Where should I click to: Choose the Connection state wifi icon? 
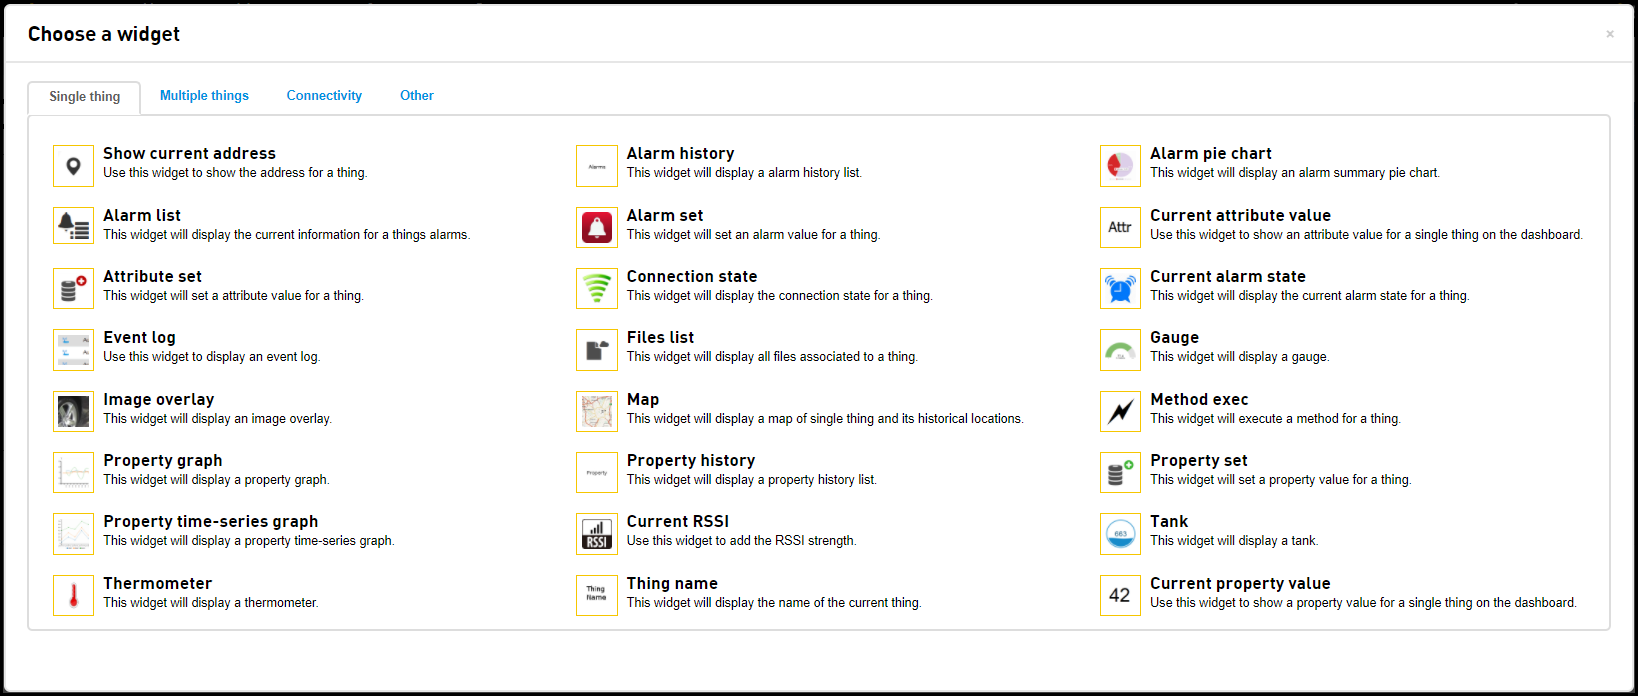597,289
